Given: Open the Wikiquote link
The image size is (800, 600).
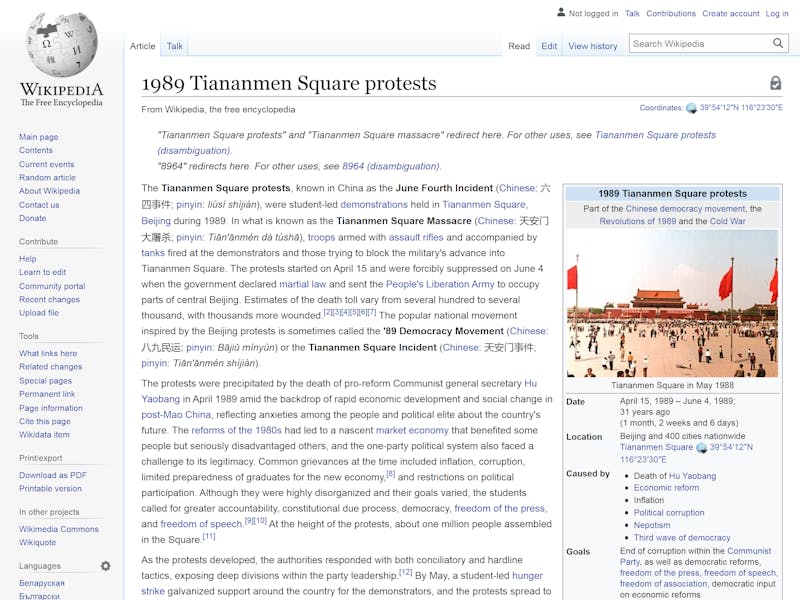Looking at the screenshot, I should point(37,542).
